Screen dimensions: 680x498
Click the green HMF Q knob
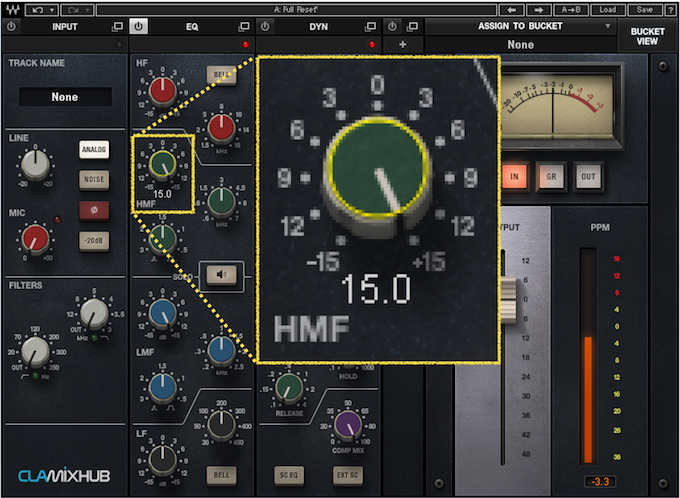(x=163, y=238)
